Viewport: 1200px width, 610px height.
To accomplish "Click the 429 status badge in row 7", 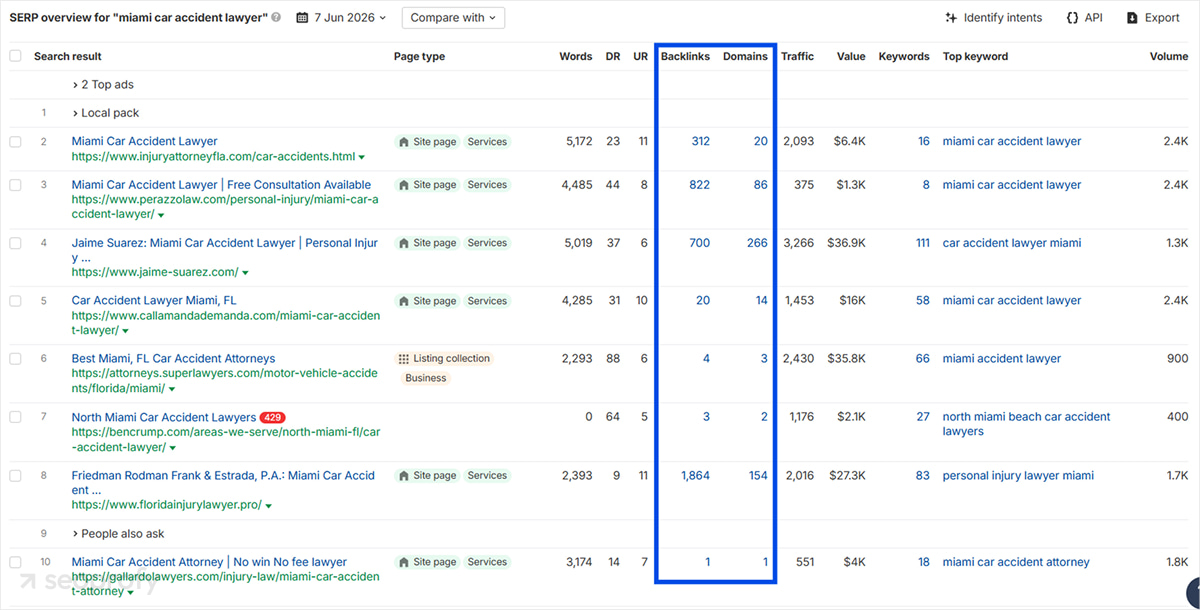I will 273,417.
